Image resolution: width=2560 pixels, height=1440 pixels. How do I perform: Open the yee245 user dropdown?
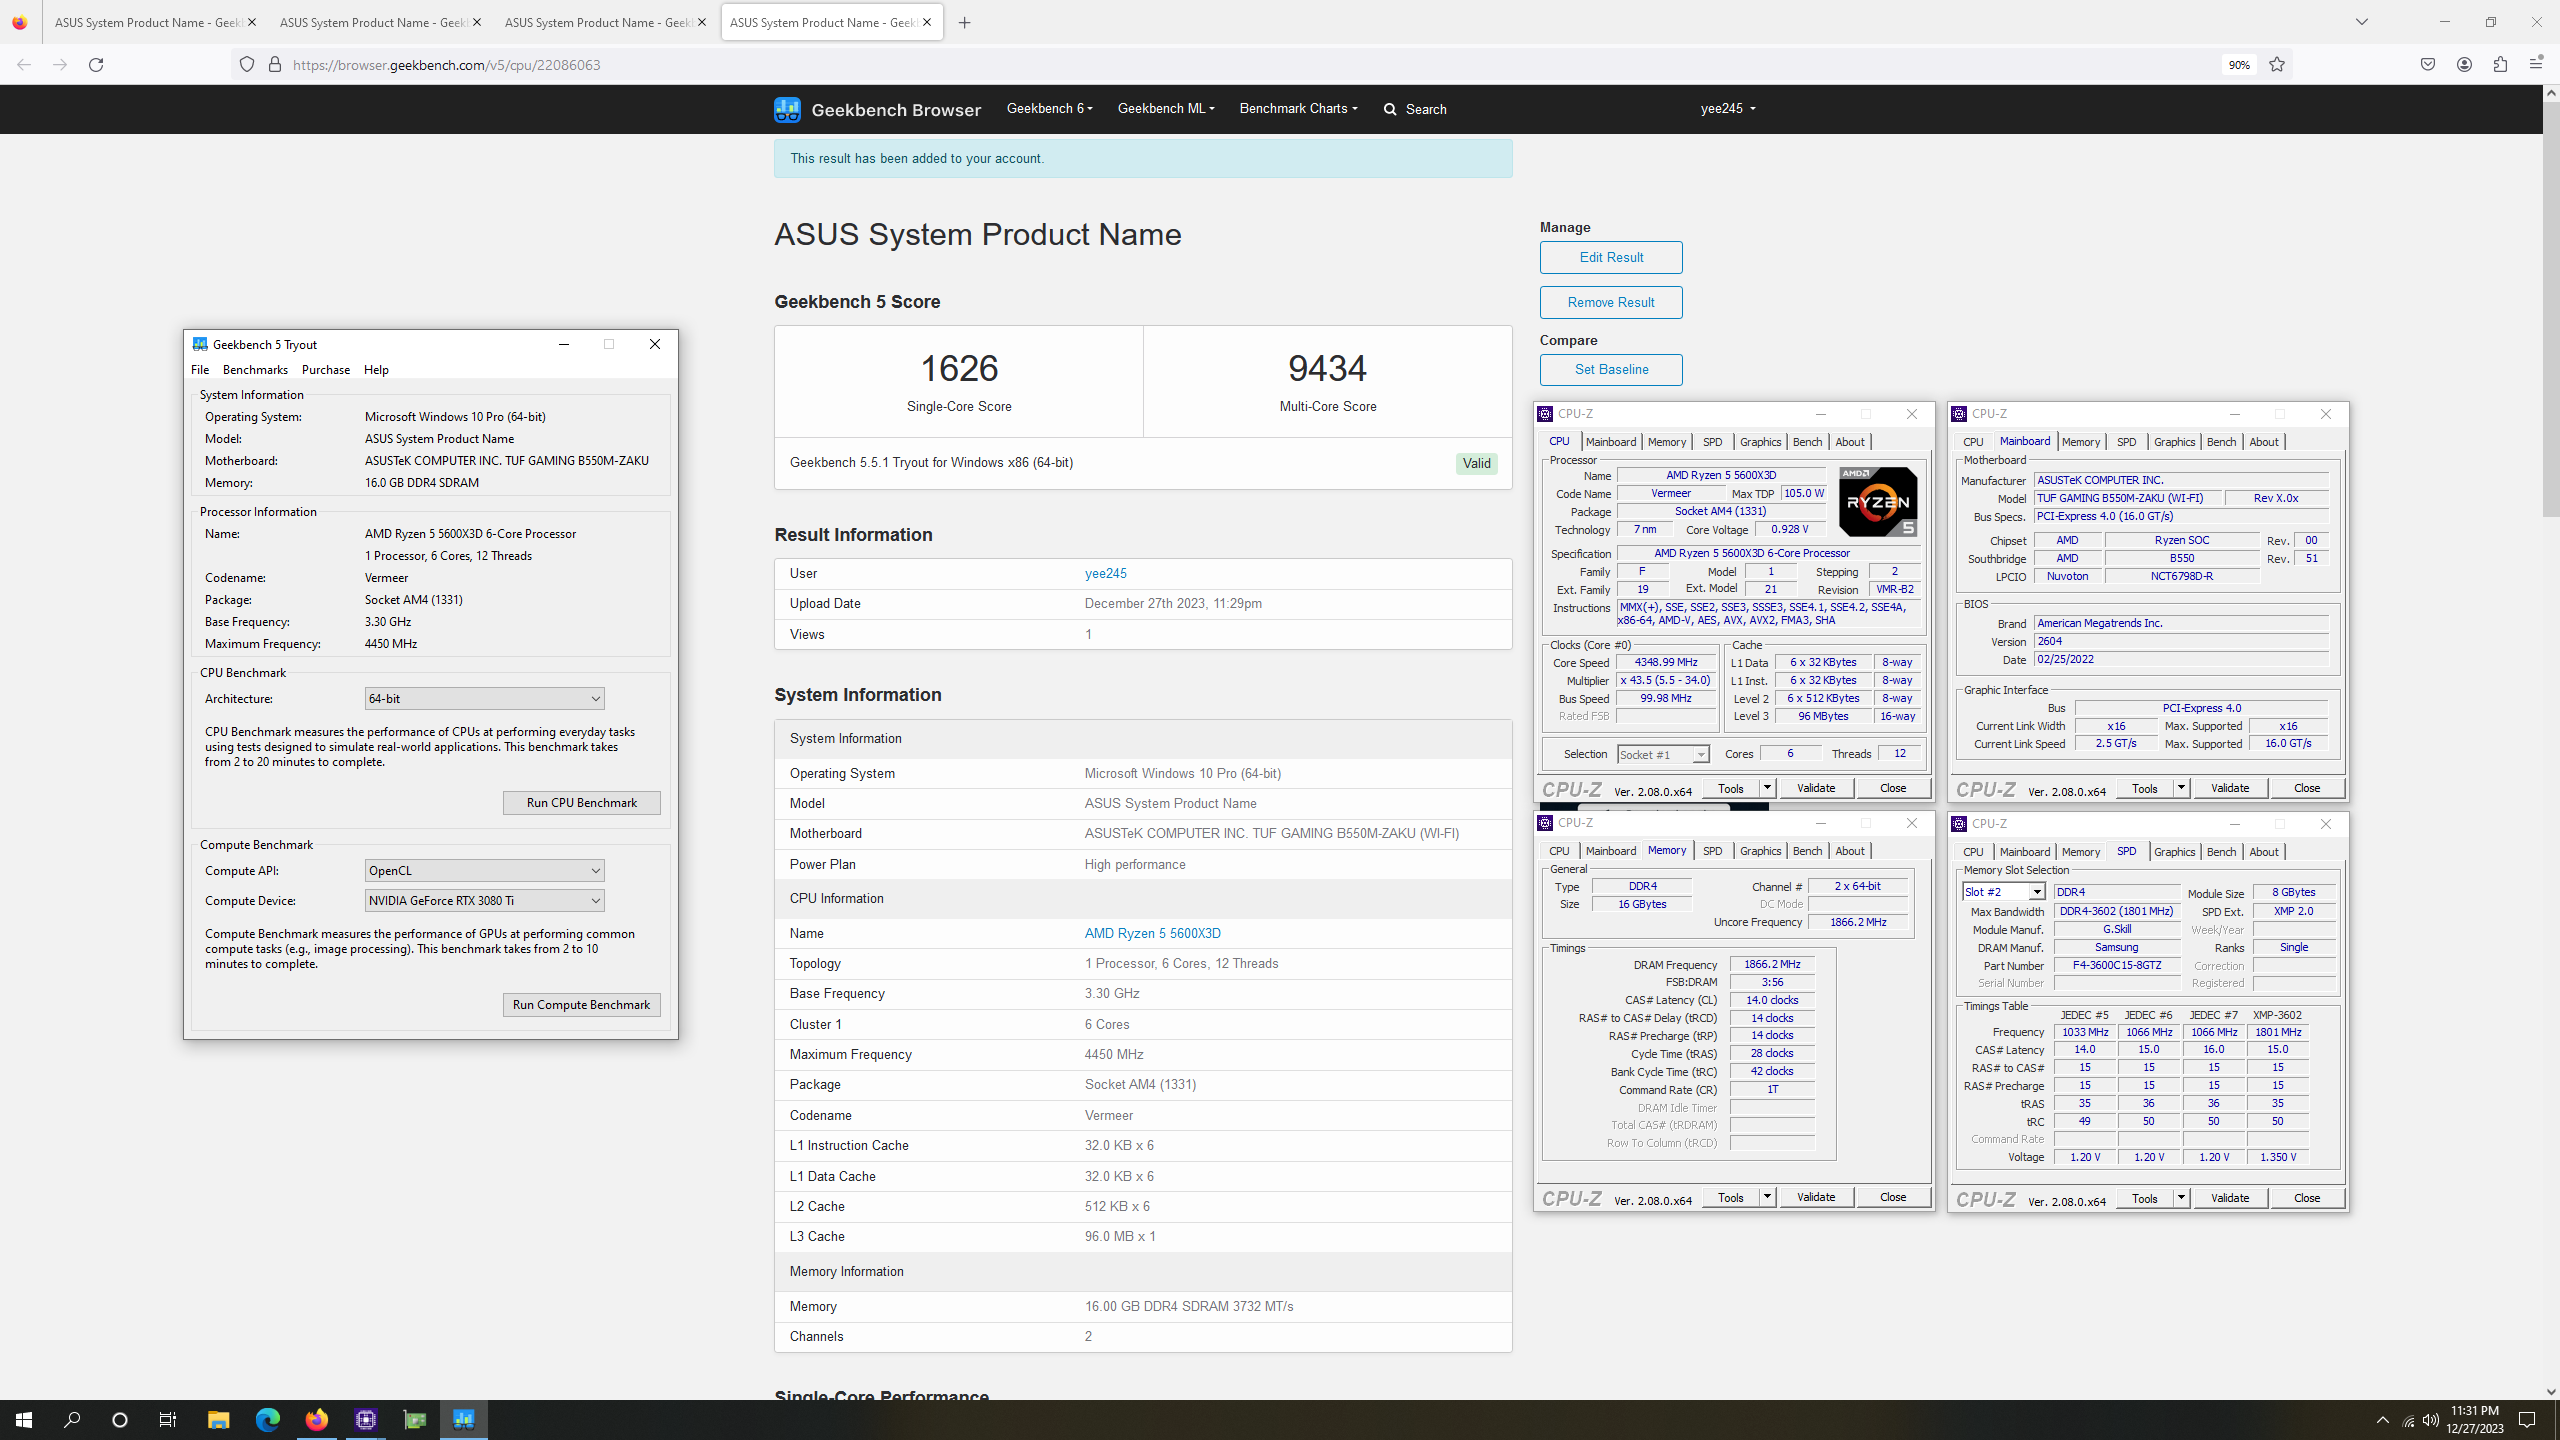(x=1728, y=108)
